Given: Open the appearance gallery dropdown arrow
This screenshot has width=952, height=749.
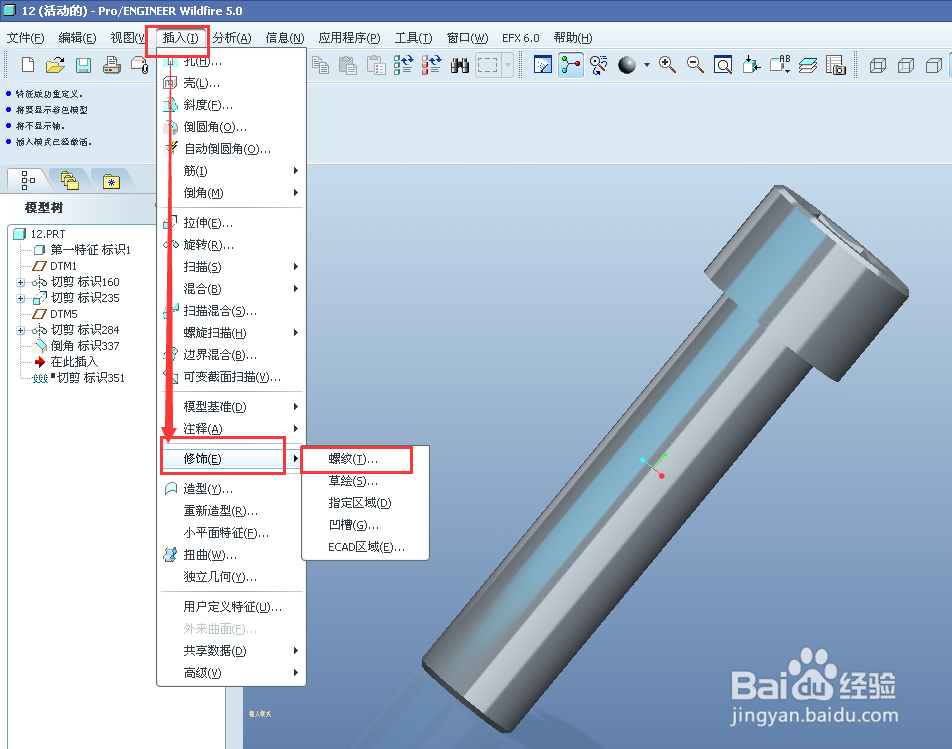Looking at the screenshot, I should coord(647,64).
